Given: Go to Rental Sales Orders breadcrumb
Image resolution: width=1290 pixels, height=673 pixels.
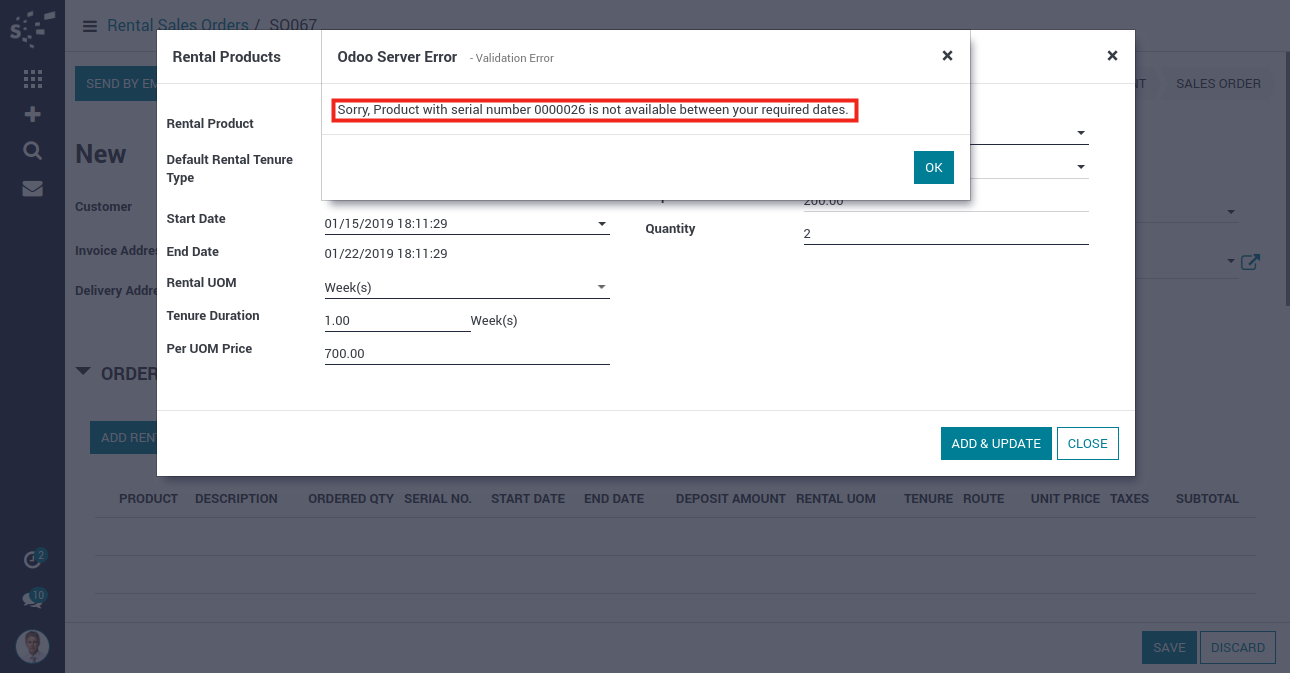Looking at the screenshot, I should coord(178,25).
